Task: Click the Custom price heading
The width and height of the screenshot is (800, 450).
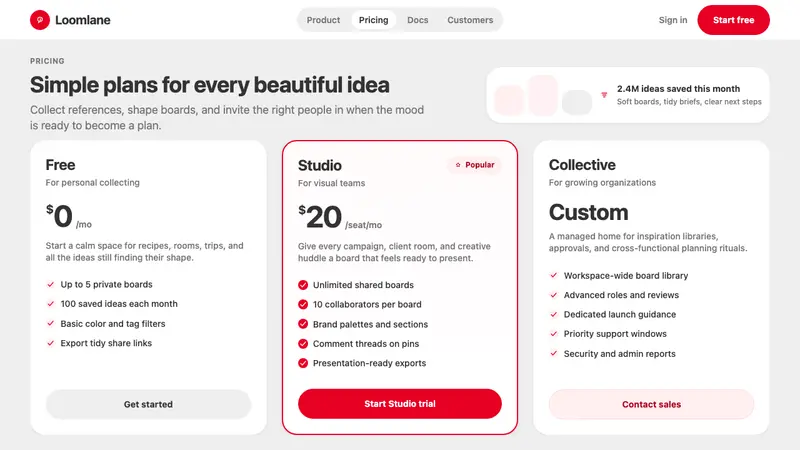Action: [x=588, y=212]
